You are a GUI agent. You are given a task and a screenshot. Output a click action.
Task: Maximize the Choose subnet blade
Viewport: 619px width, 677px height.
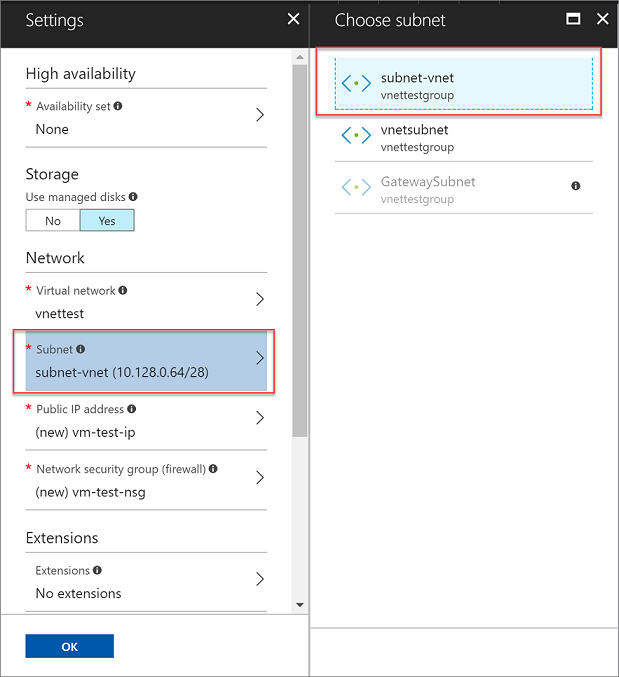tap(573, 19)
